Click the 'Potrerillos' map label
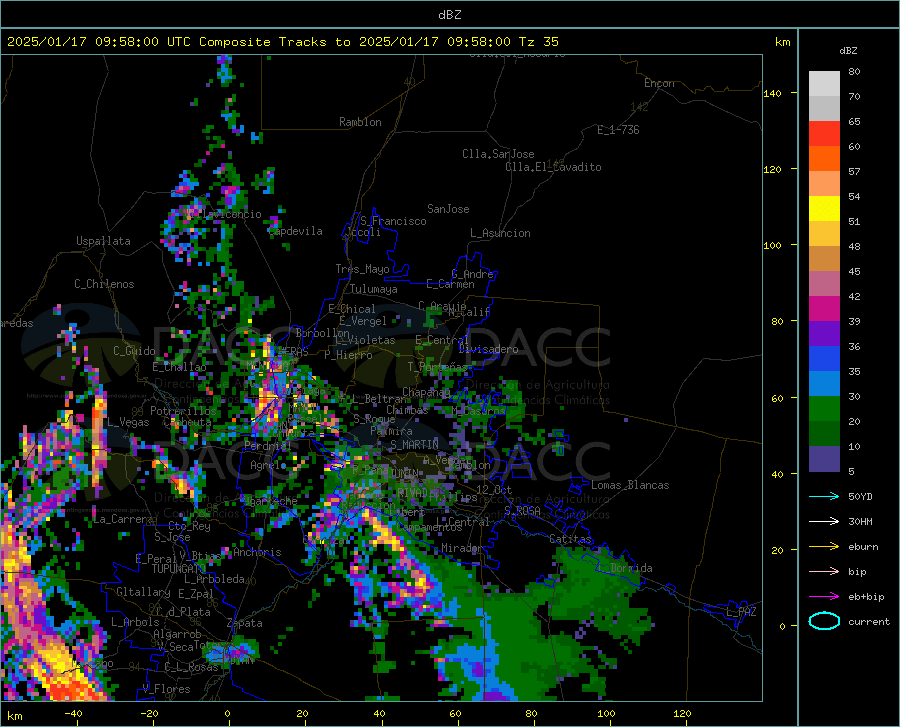Viewport: 900px width, 727px height. [x=183, y=411]
